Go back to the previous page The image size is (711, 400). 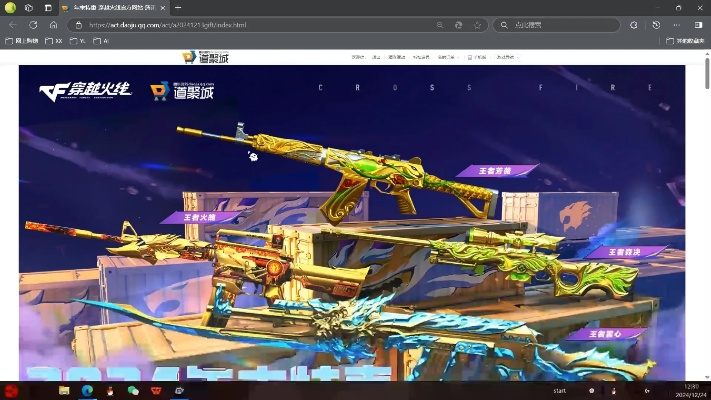(x=13, y=25)
